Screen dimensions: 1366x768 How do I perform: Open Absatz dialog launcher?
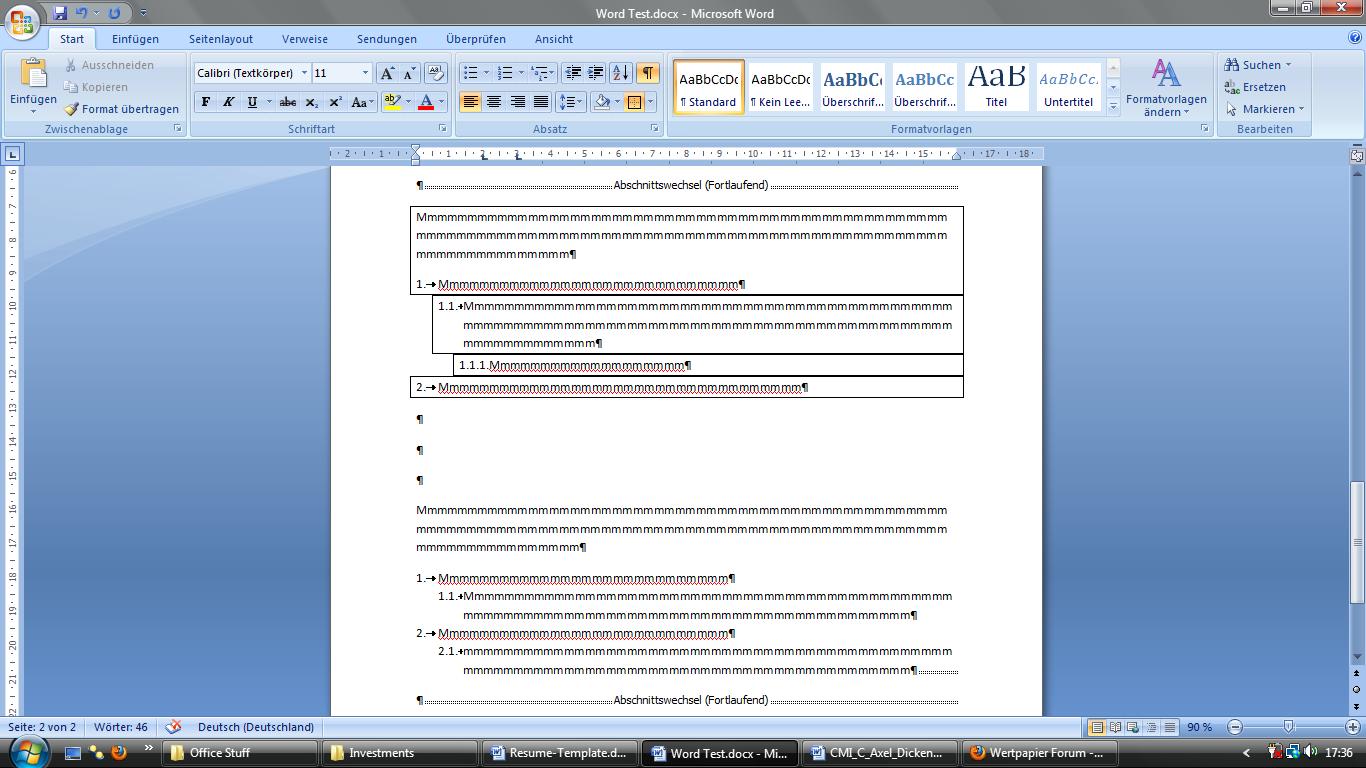(x=655, y=129)
